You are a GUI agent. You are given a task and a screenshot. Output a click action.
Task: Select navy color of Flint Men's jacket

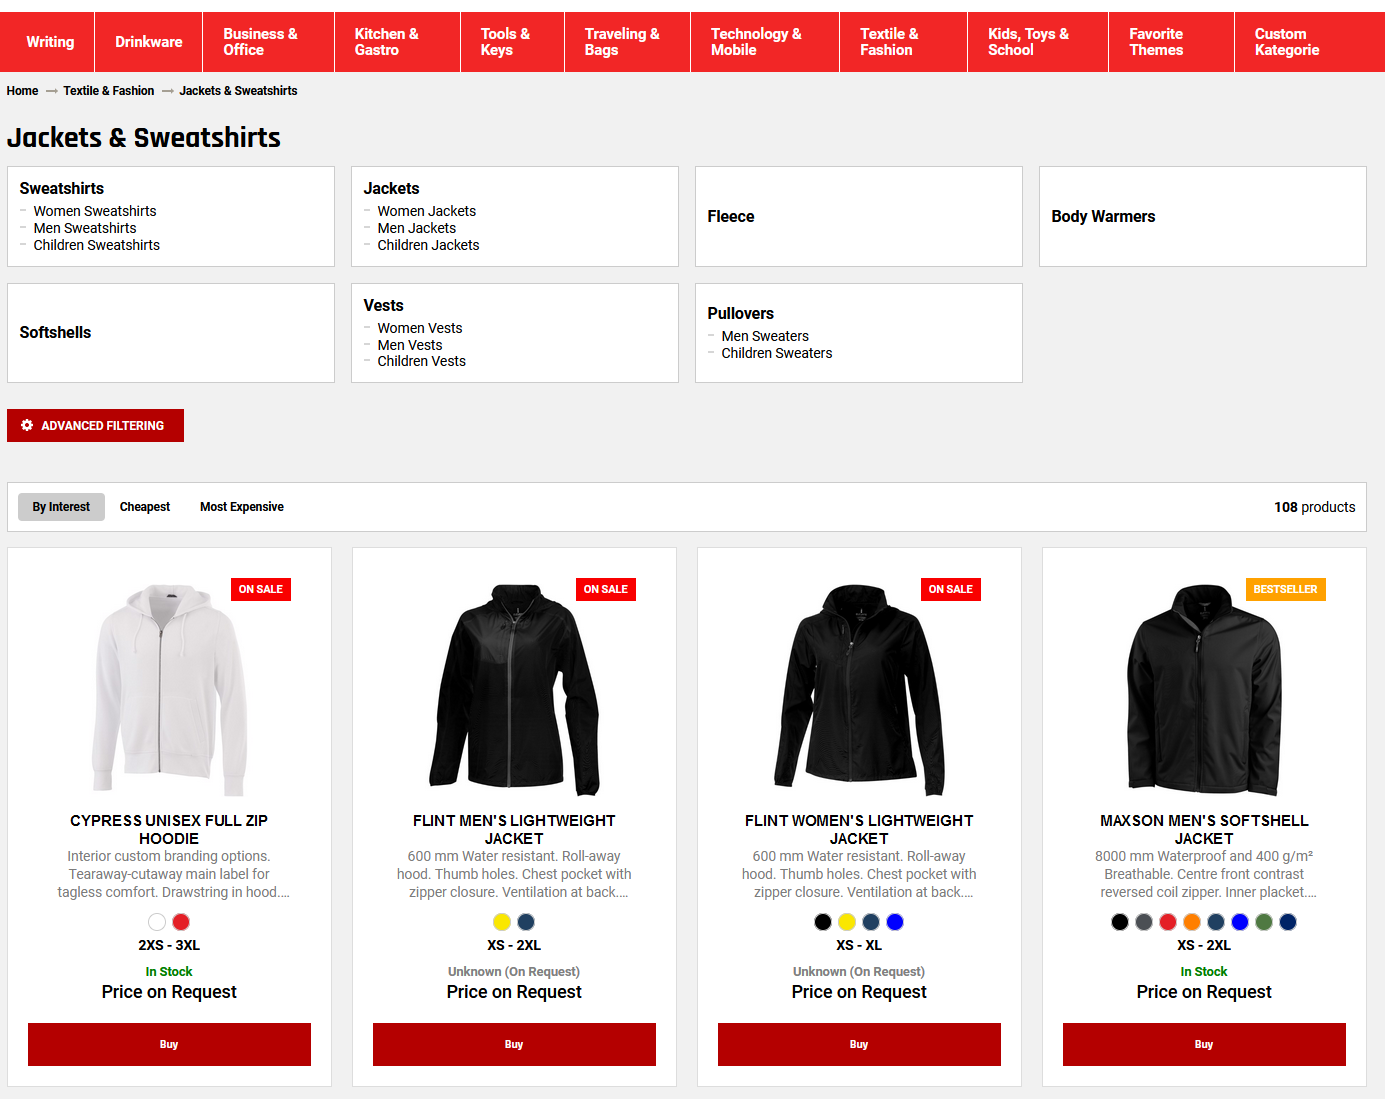(526, 922)
